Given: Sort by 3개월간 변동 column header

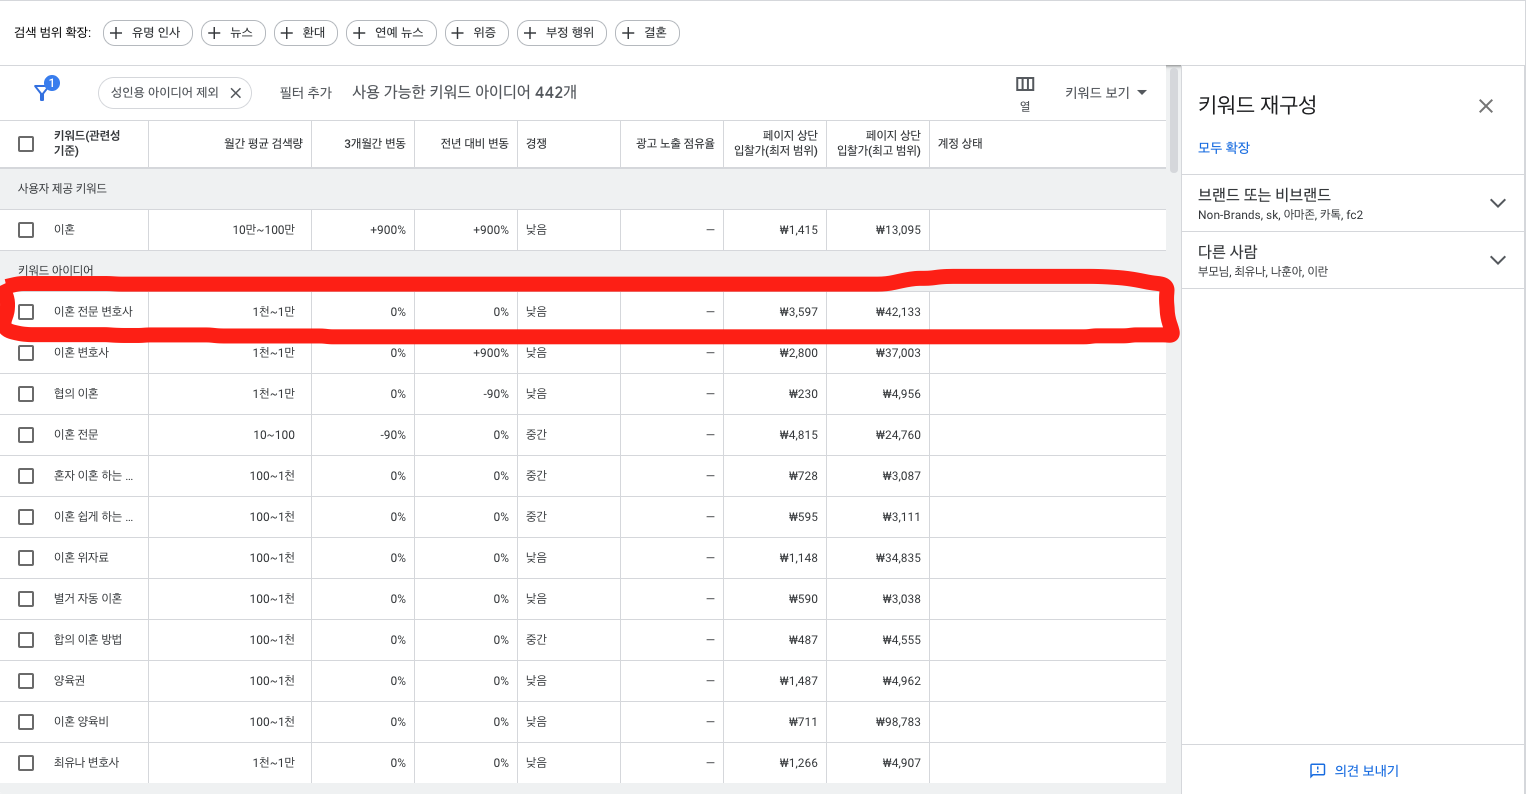Looking at the screenshot, I should [x=375, y=144].
